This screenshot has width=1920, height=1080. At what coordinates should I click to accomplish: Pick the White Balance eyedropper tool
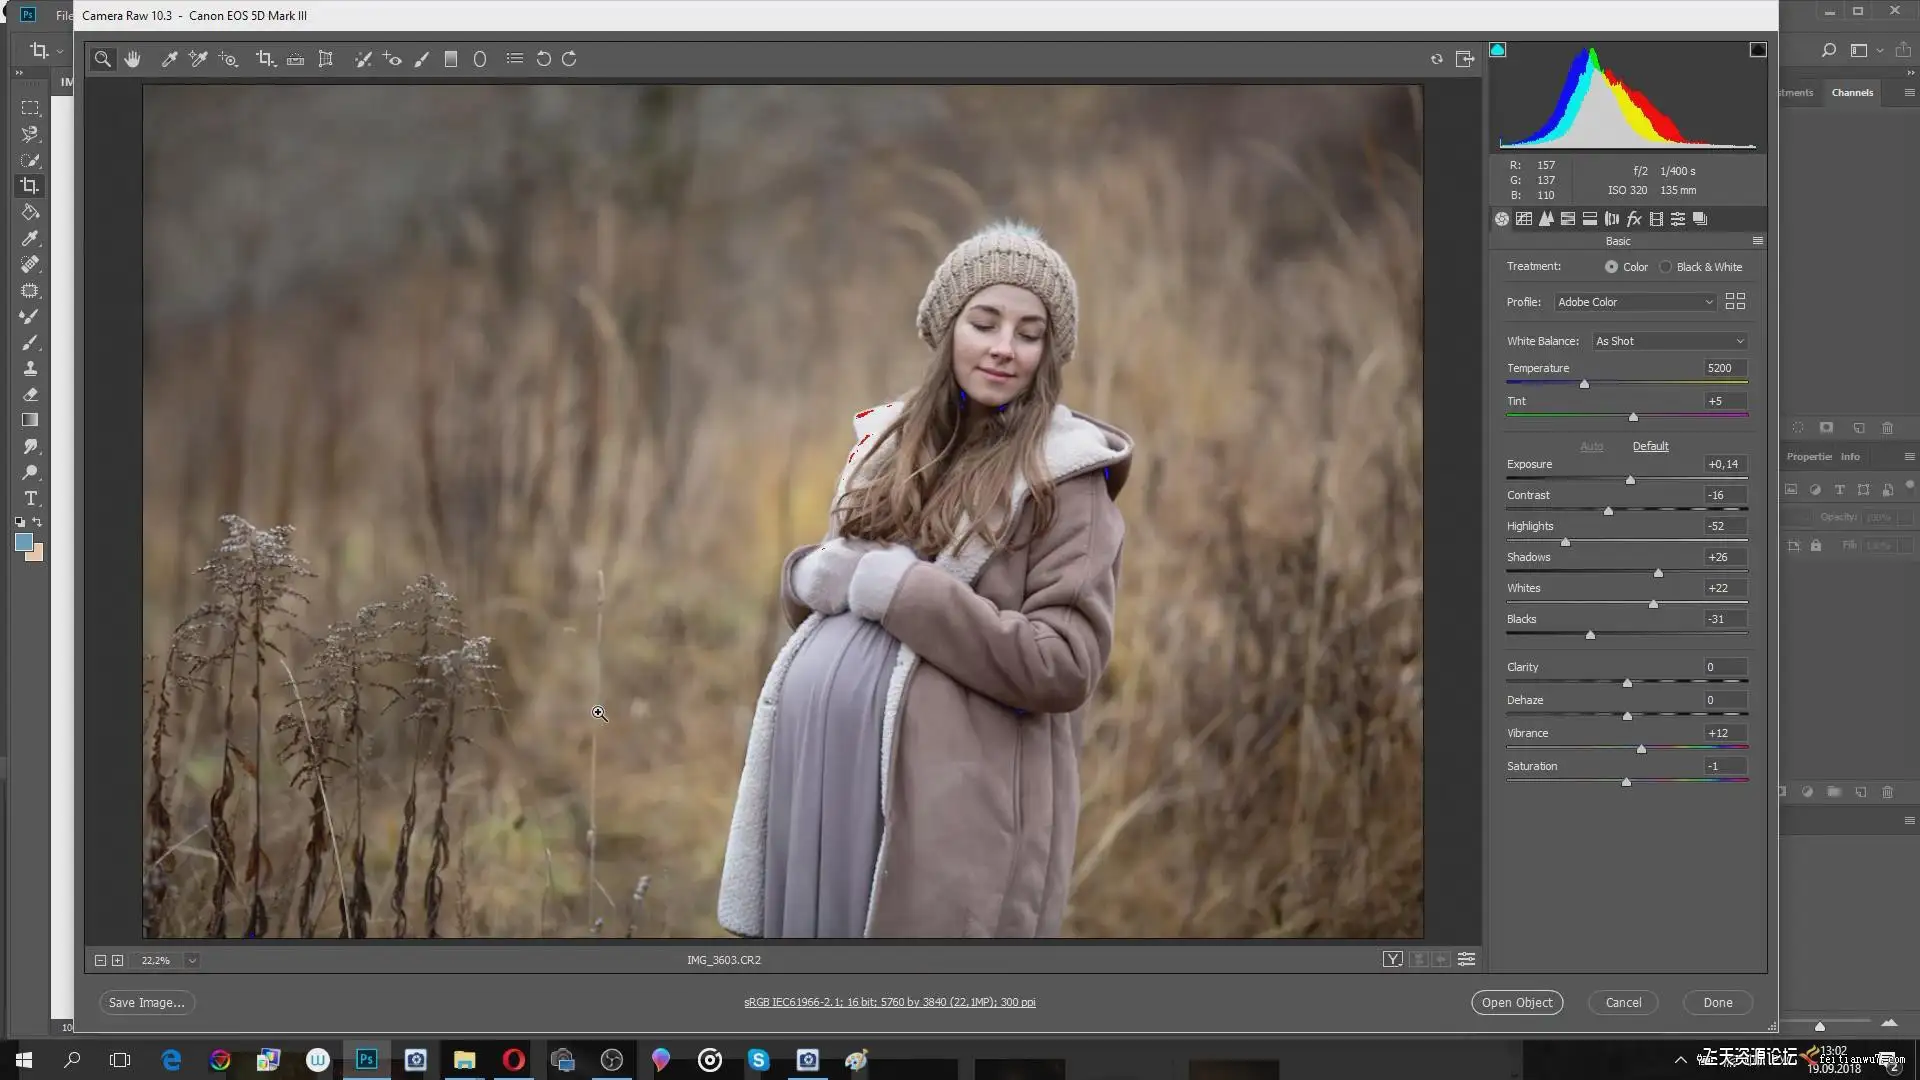coord(169,59)
